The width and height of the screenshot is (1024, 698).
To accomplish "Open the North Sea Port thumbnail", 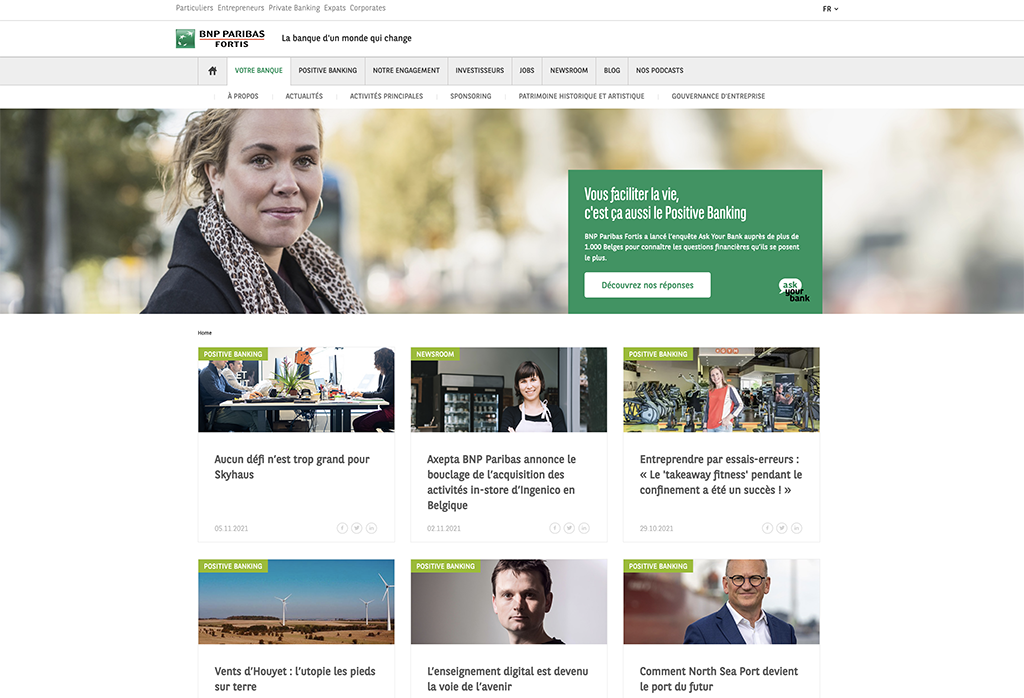I will coord(722,602).
